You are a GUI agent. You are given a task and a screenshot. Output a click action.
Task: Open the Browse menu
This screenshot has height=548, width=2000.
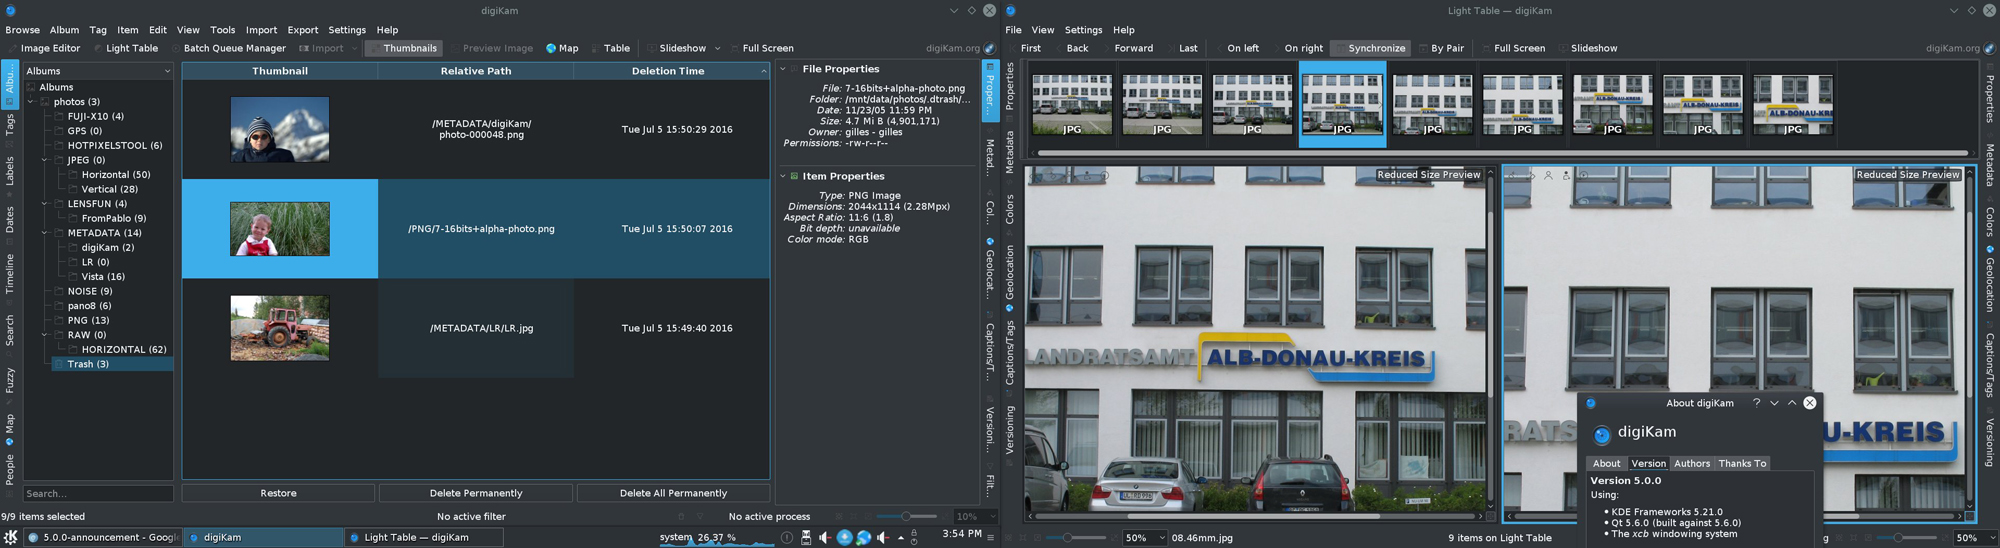[x=22, y=30]
